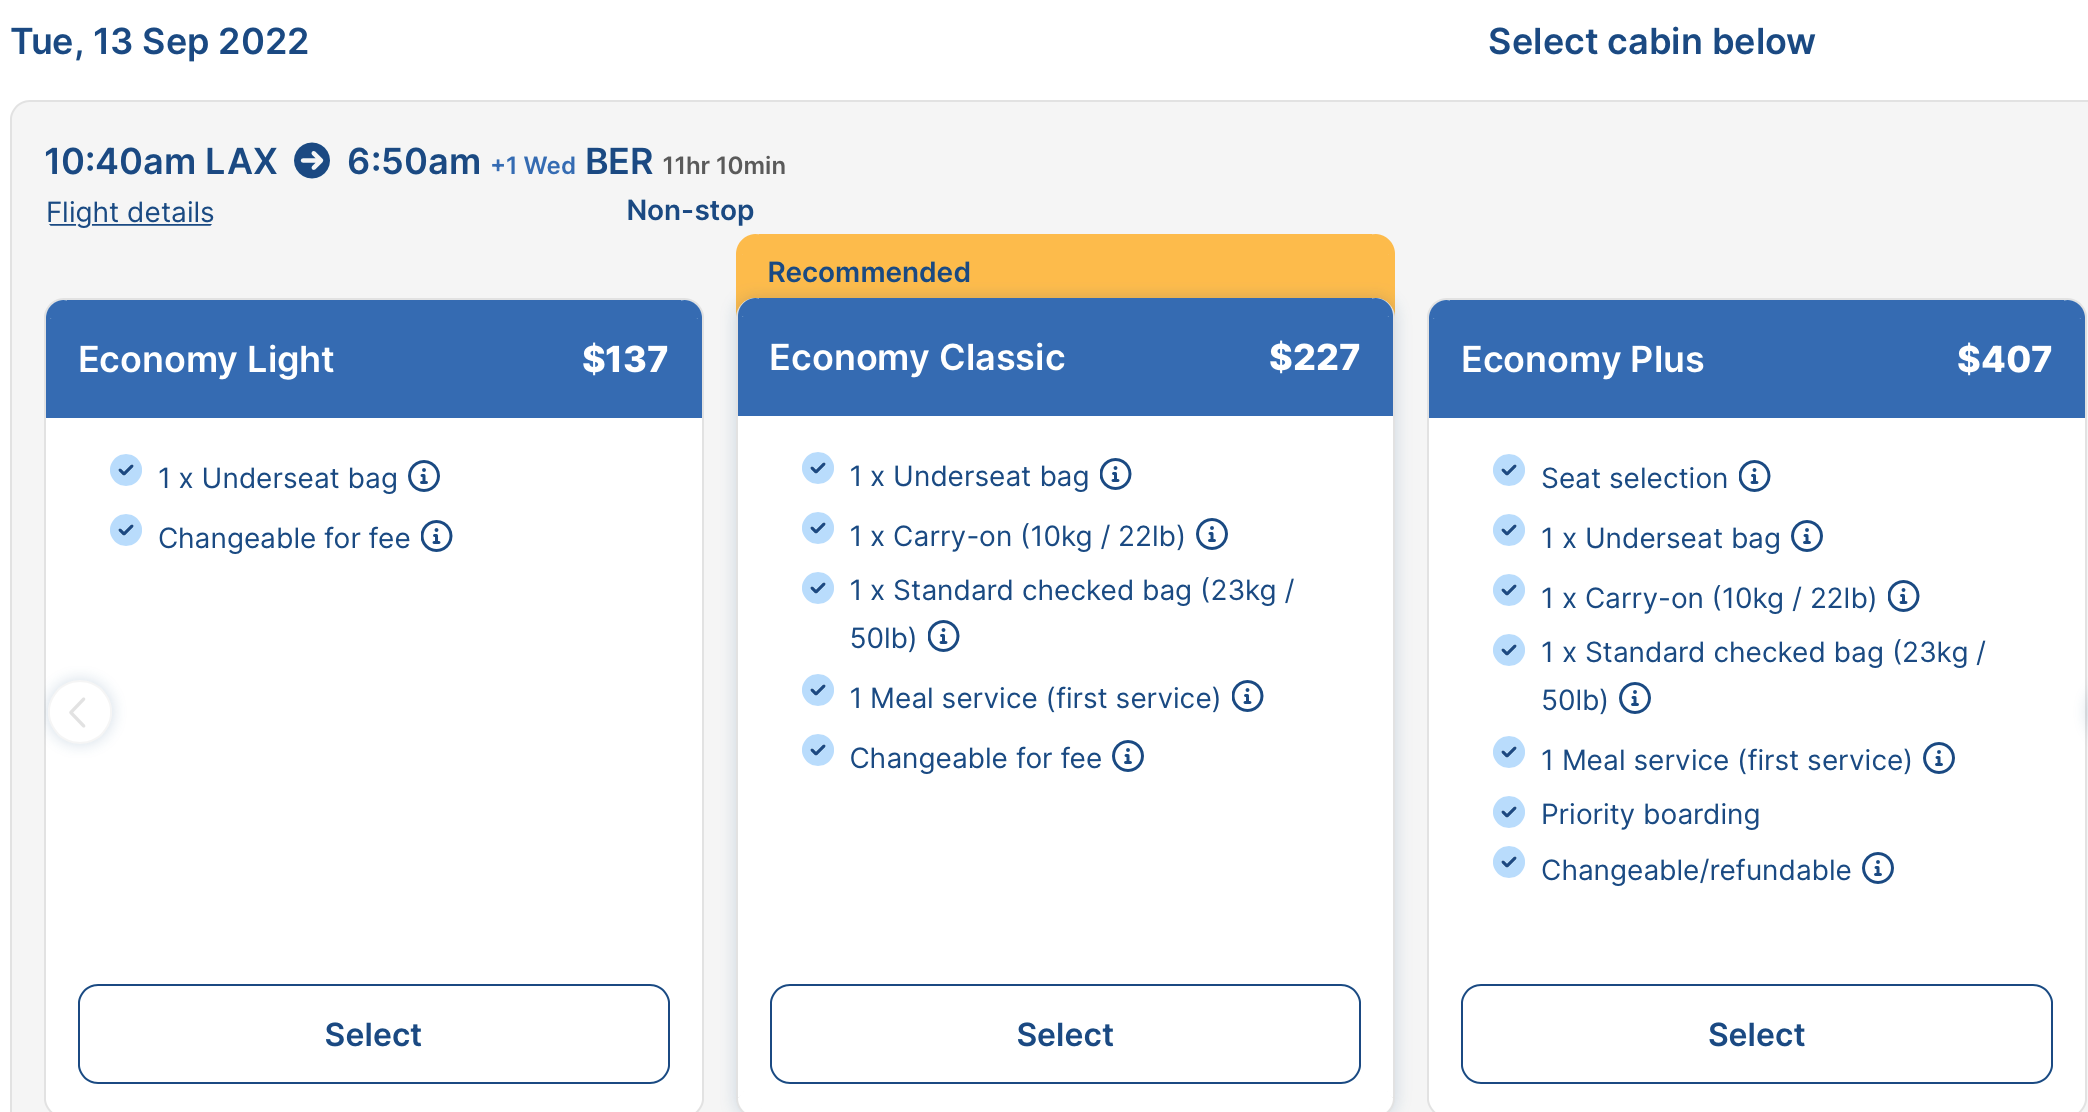Show Seat selection info in Economy Plus
Viewport: 2088px width, 1112px height.
pos(1754,476)
